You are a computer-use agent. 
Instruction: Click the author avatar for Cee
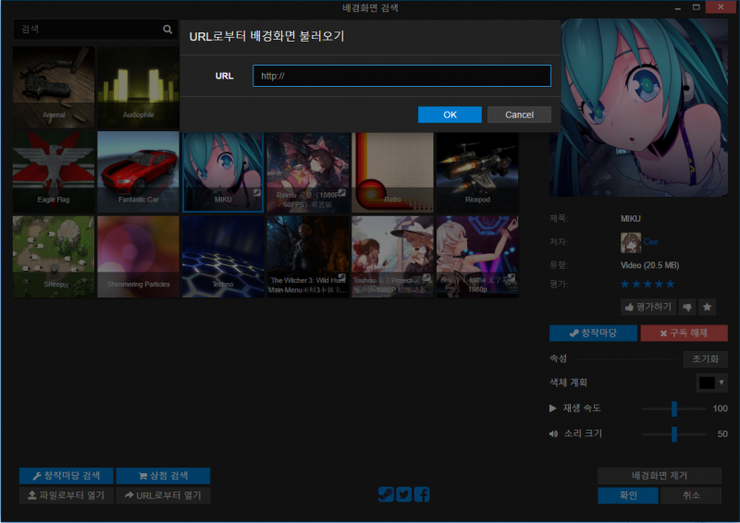[x=631, y=242]
